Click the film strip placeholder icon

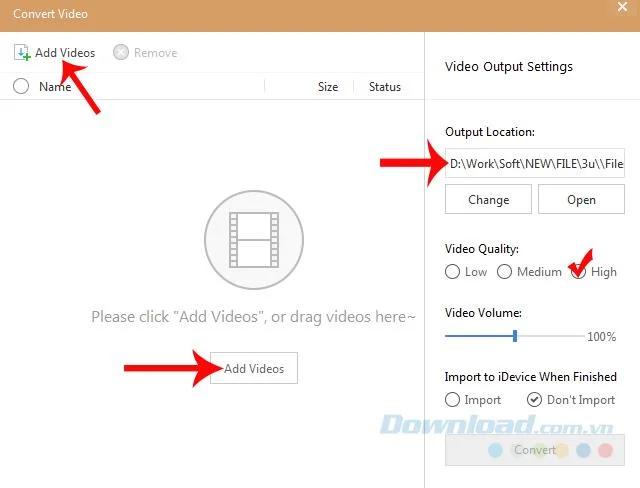(254, 240)
